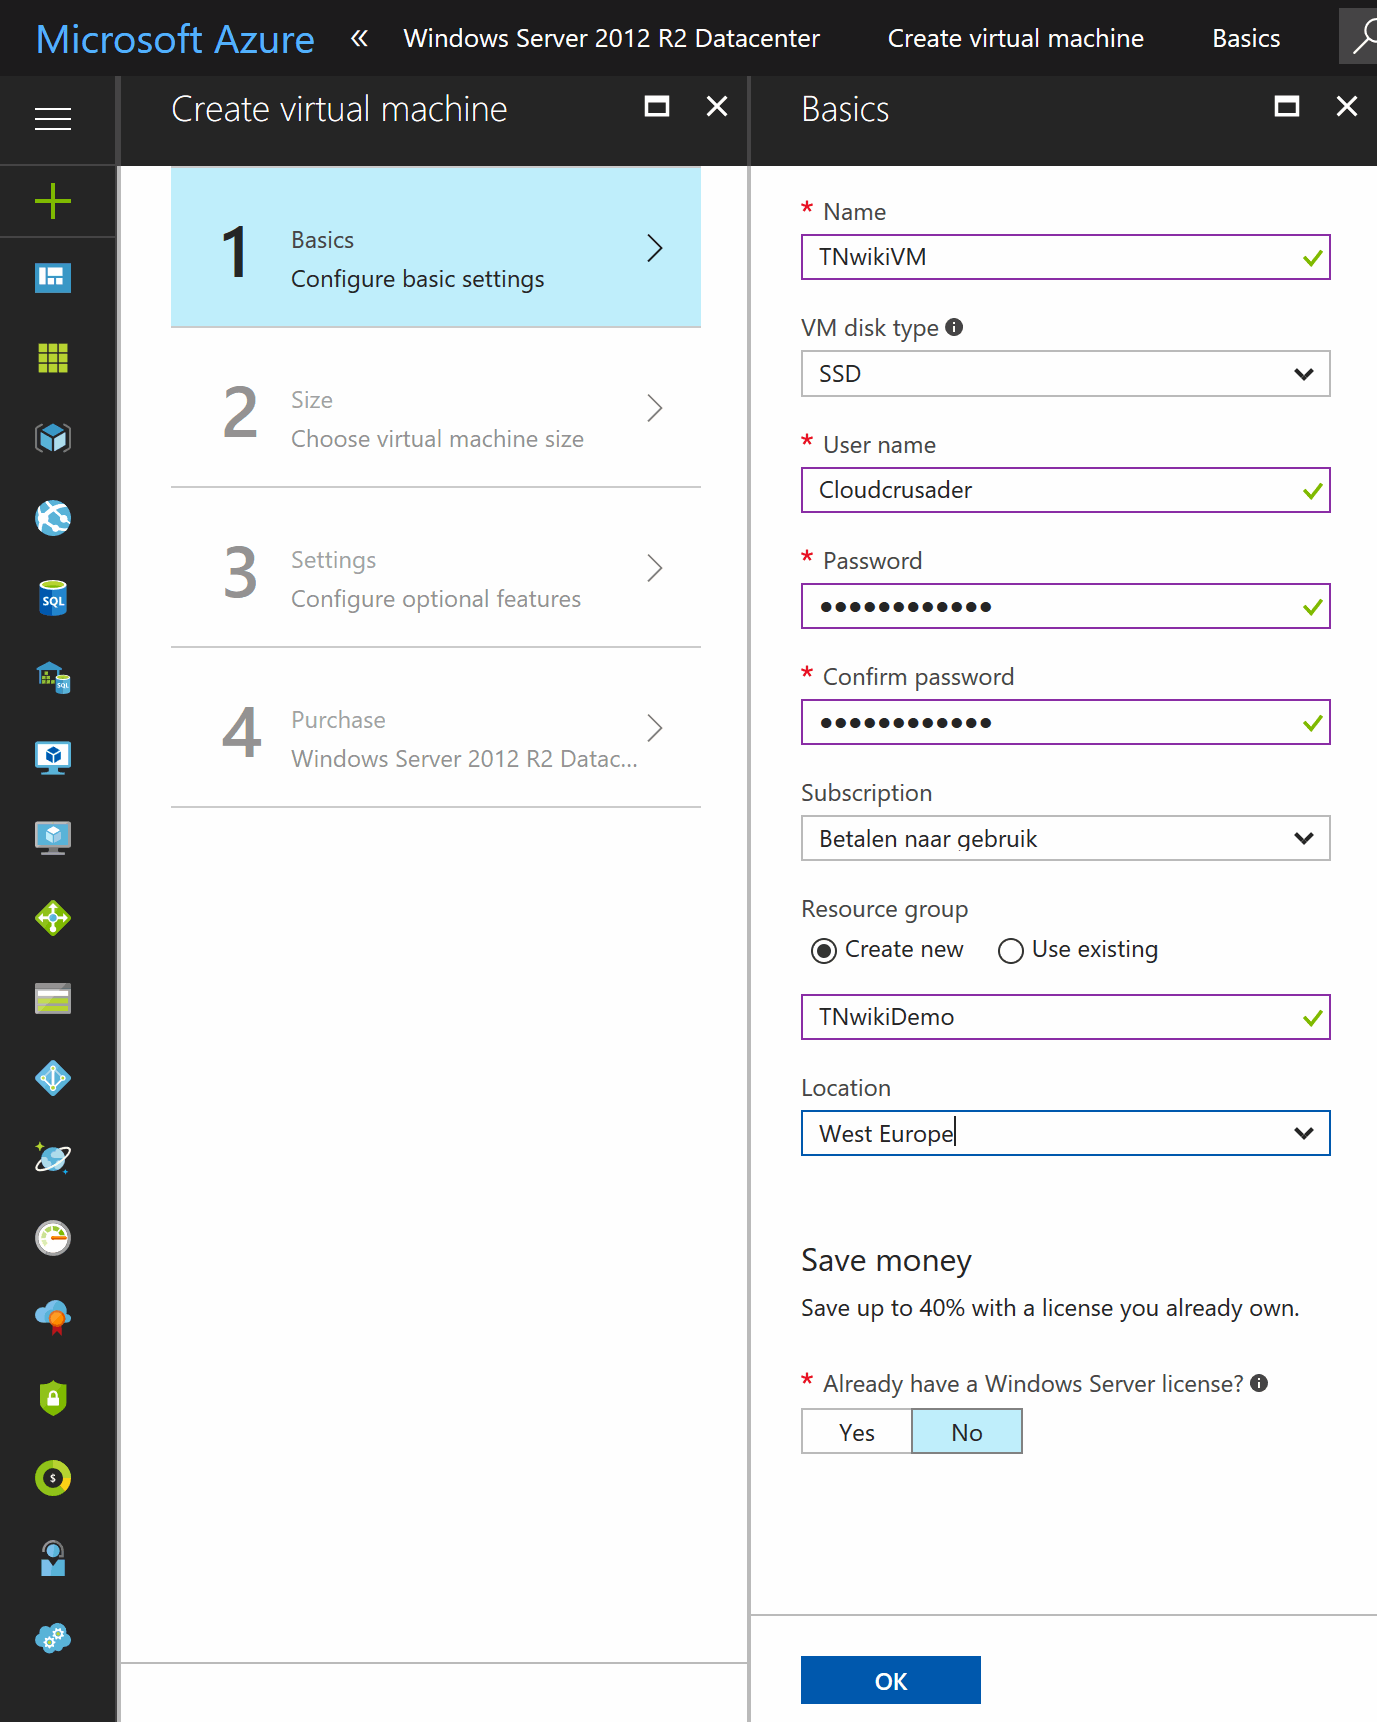Open SQL databases icon in sidebar
1377x1722 pixels.
coord(53,598)
